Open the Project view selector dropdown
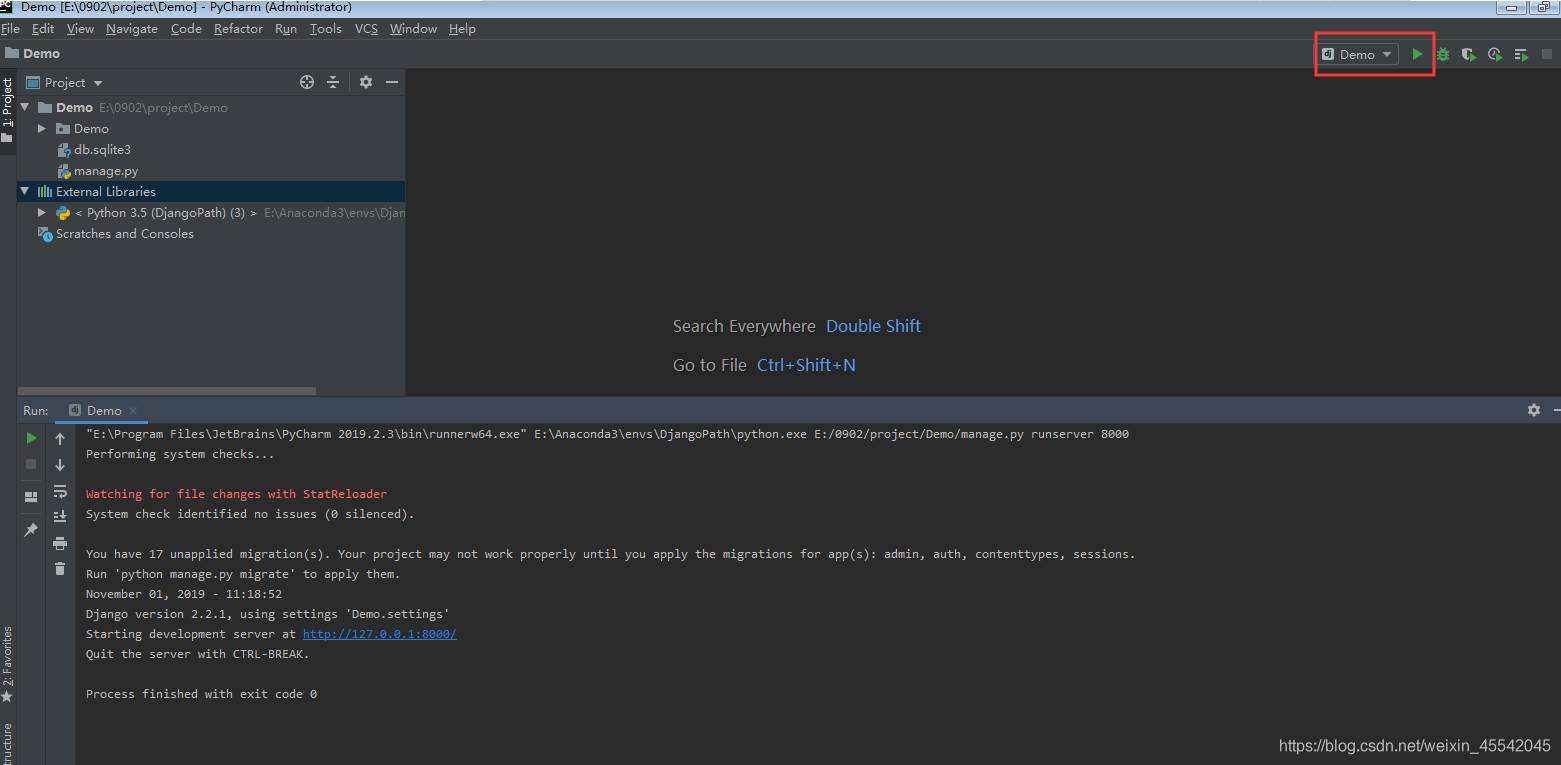This screenshot has height=765, width=1561. (64, 82)
